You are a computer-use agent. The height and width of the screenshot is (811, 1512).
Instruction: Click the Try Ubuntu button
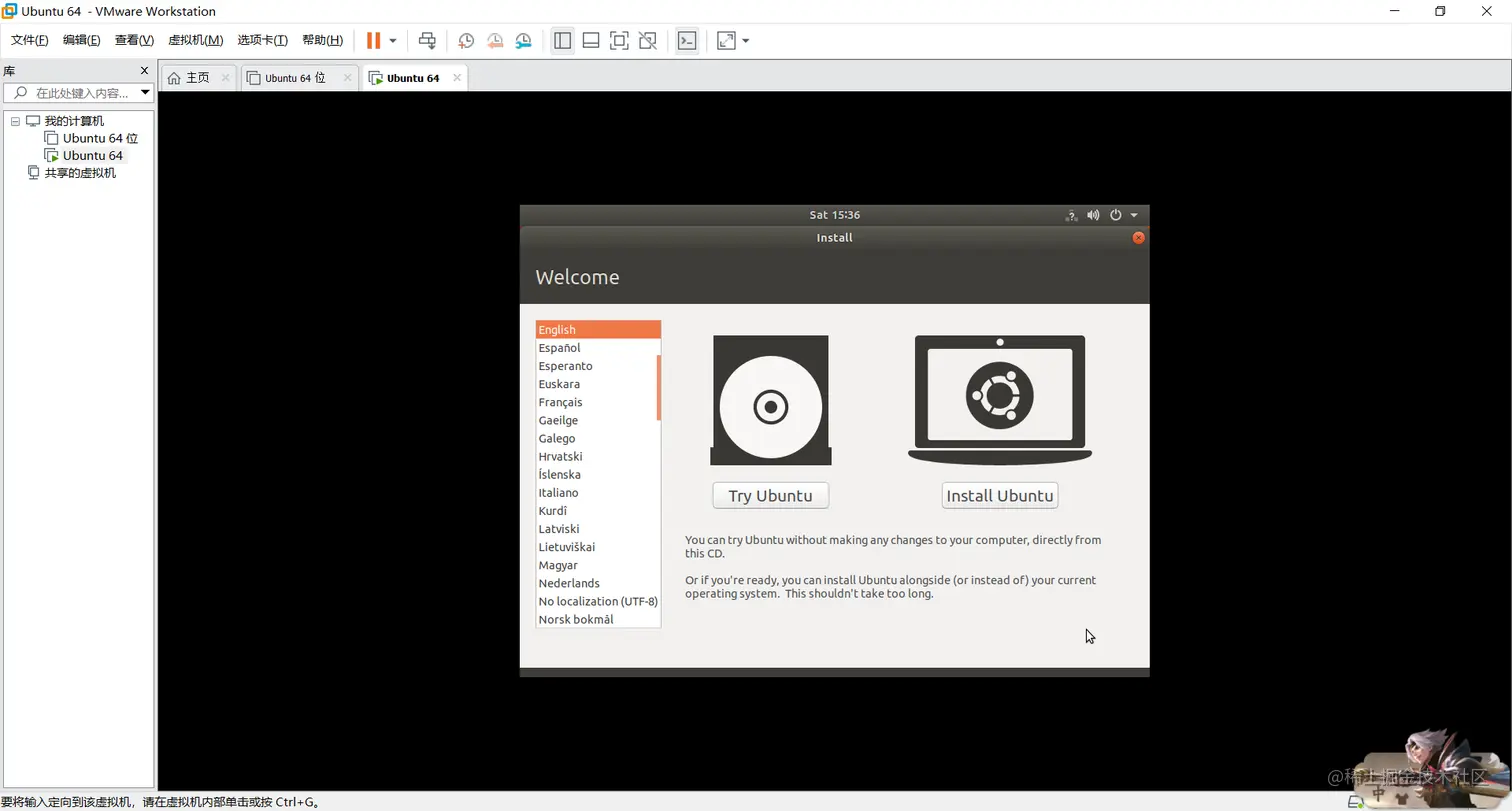click(770, 496)
